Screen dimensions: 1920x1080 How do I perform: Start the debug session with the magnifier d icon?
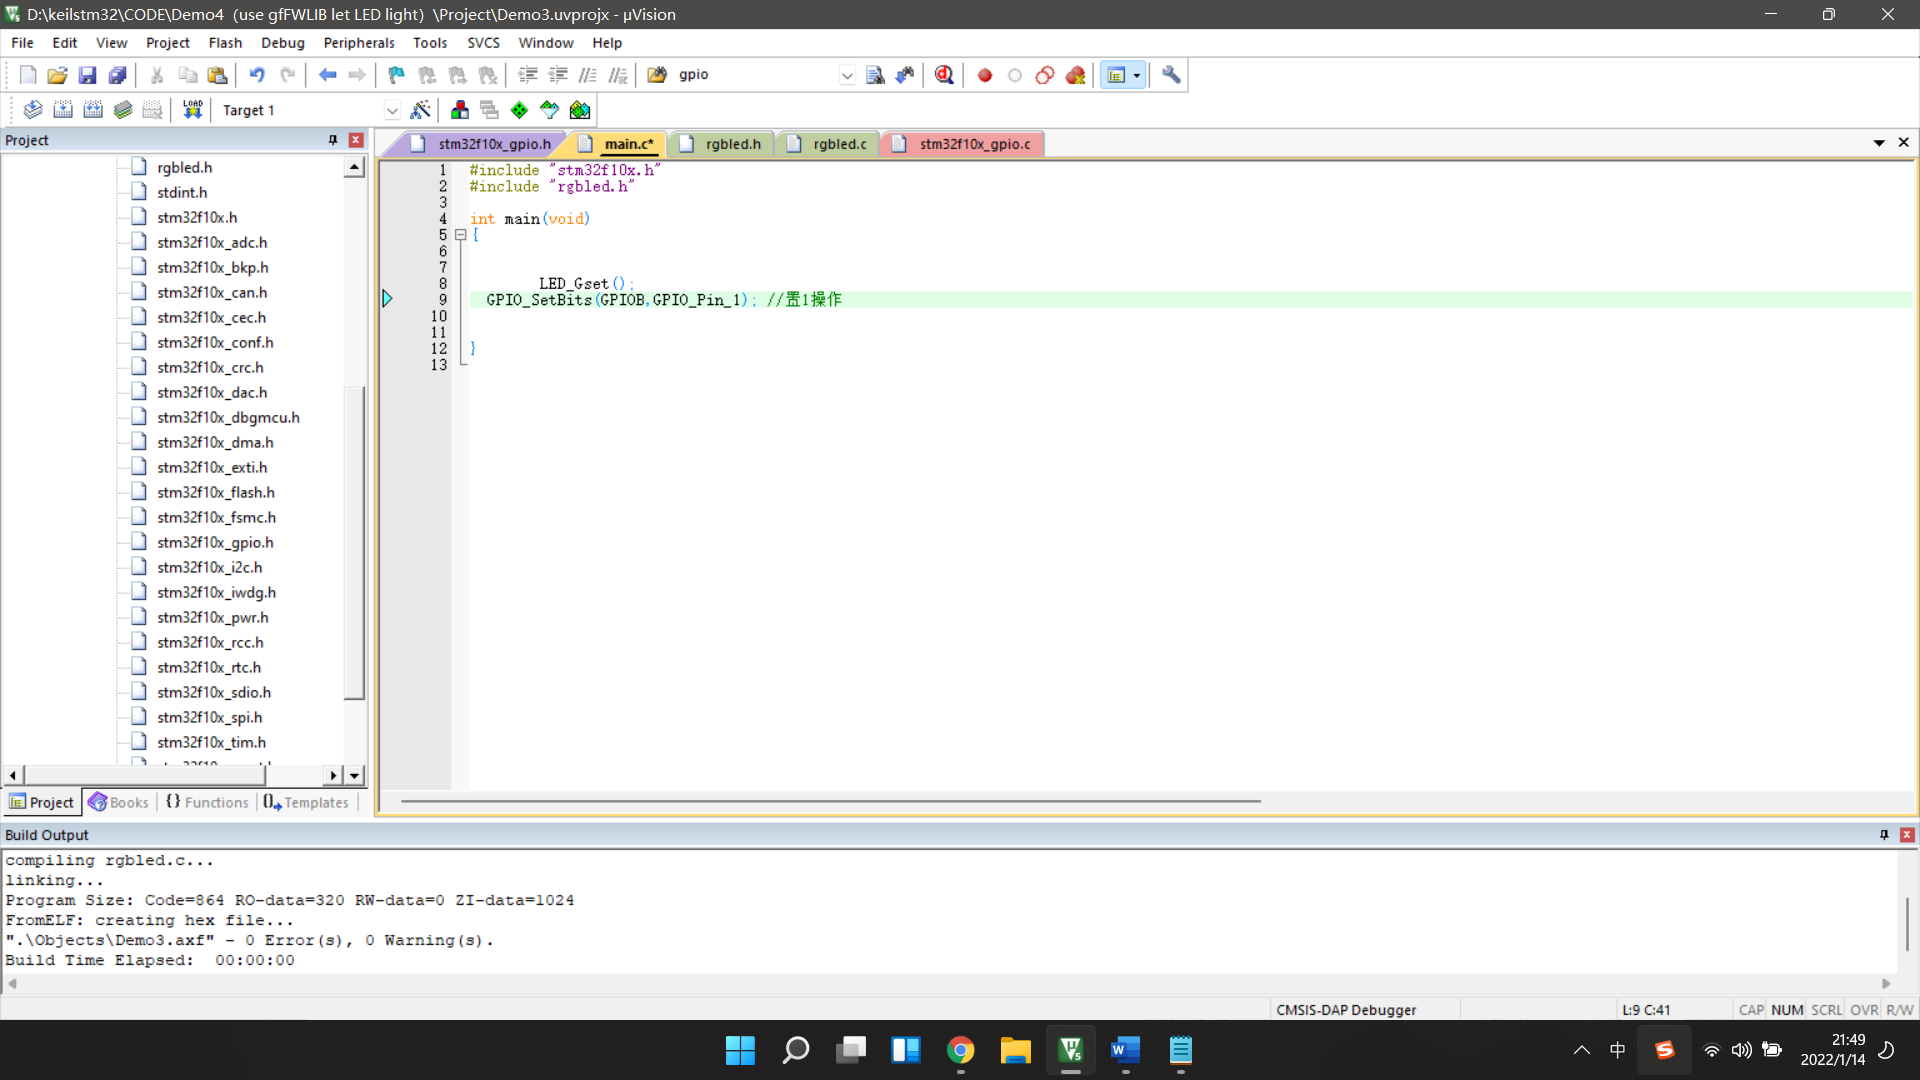point(944,75)
